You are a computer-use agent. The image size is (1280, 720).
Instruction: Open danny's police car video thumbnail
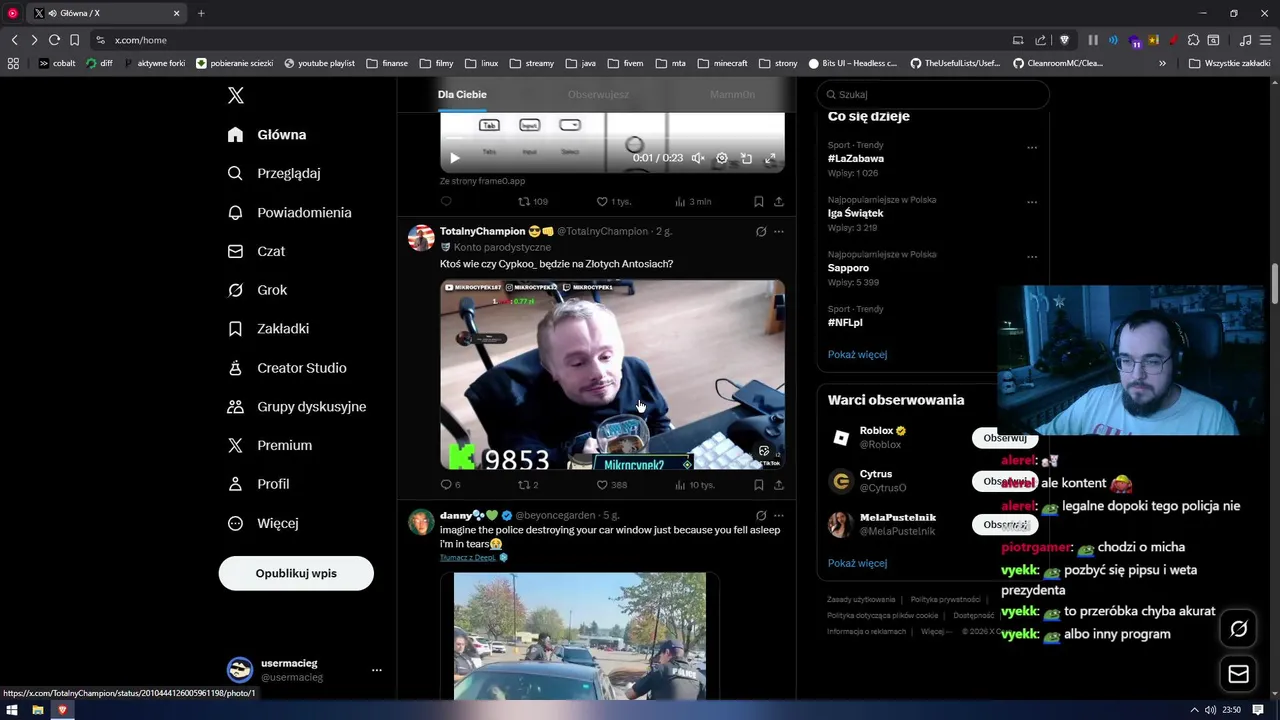580,636
